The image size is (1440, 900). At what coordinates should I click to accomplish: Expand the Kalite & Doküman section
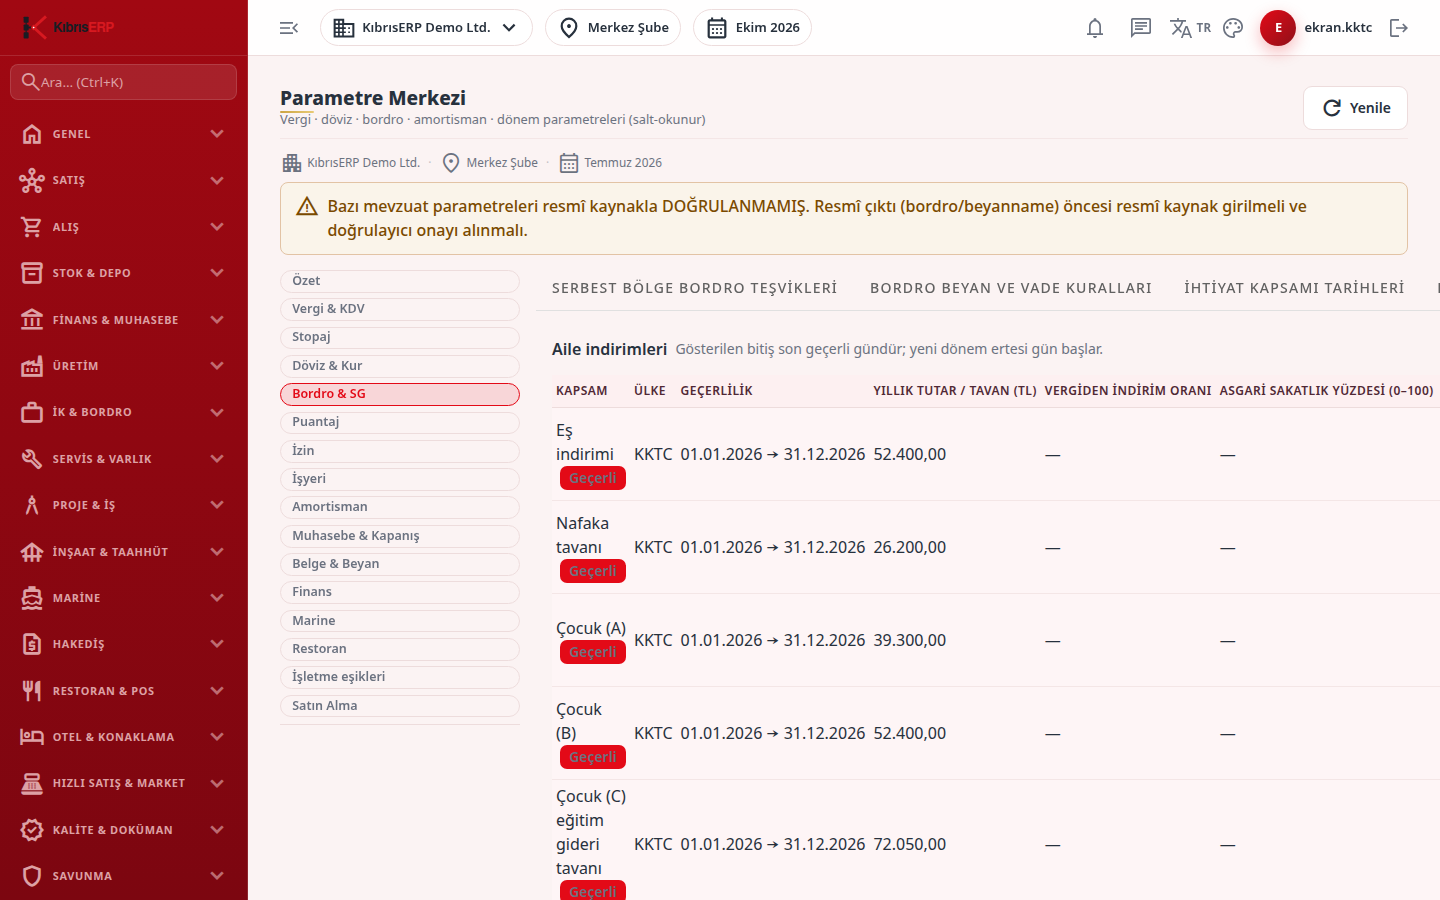124,830
